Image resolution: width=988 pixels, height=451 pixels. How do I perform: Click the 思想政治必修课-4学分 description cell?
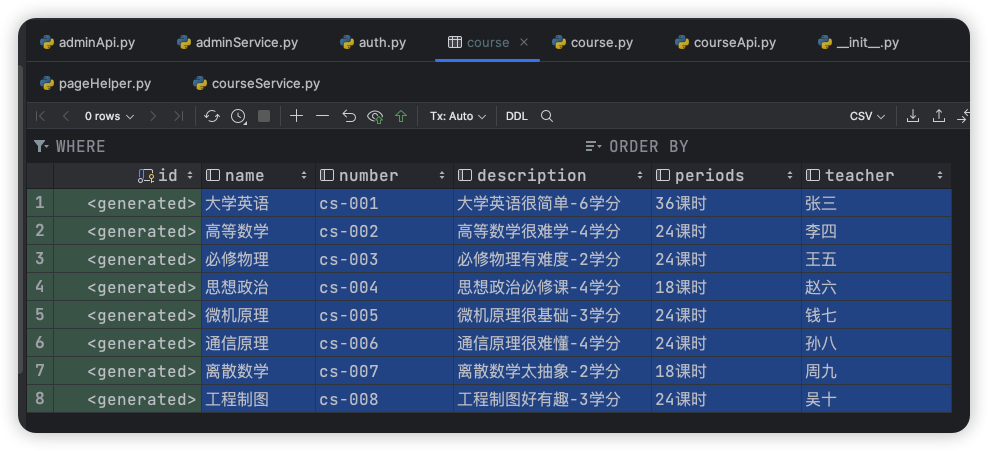point(552,287)
